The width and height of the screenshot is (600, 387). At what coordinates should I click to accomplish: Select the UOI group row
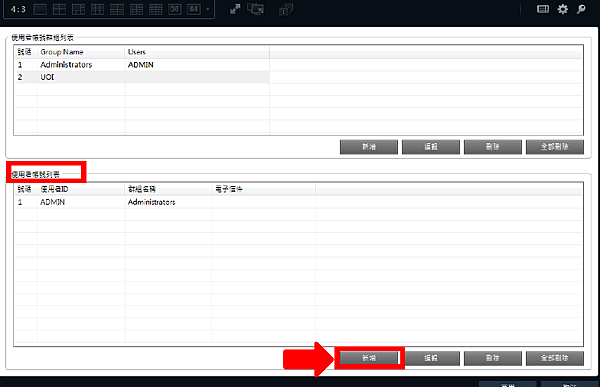142,77
